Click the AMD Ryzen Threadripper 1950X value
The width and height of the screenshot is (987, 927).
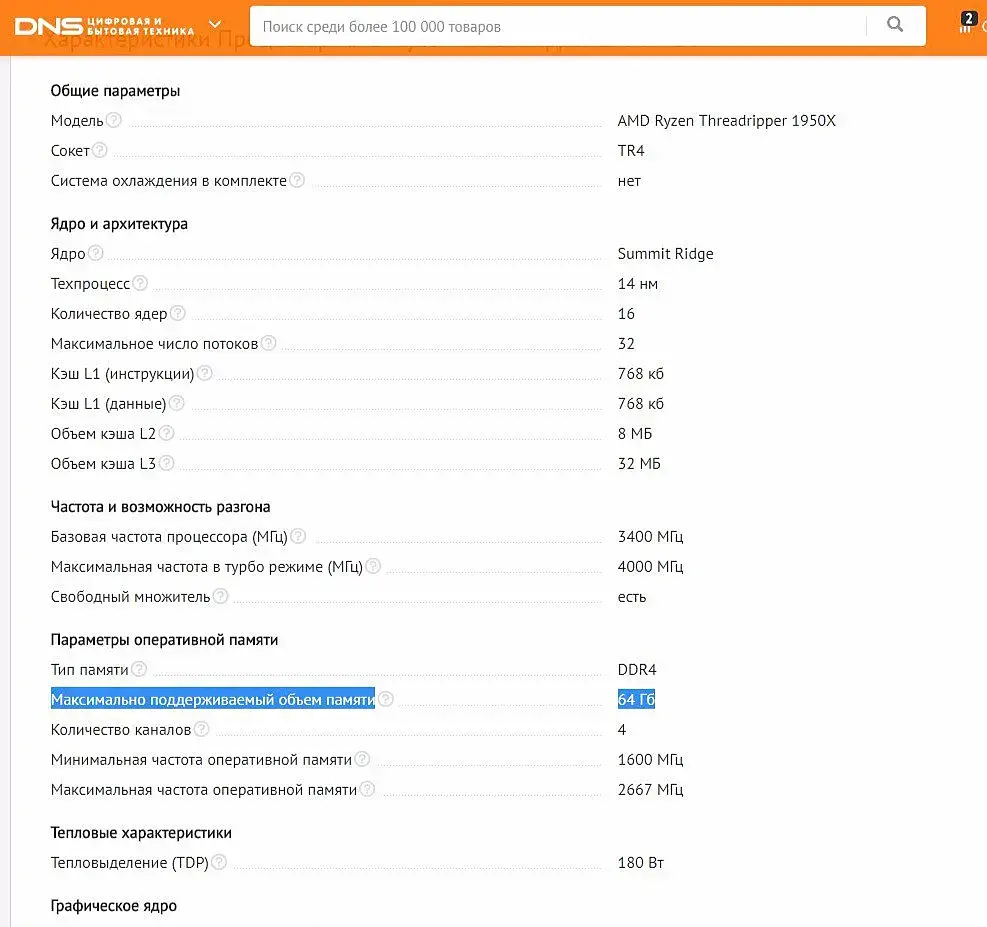[726, 120]
